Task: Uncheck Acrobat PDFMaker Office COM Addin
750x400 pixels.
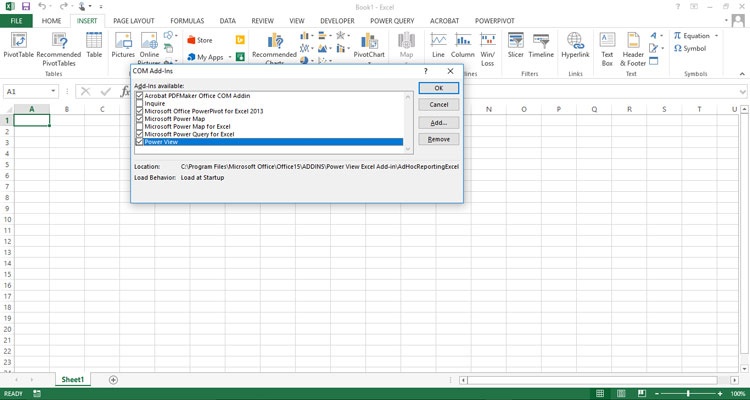Action: (140, 96)
